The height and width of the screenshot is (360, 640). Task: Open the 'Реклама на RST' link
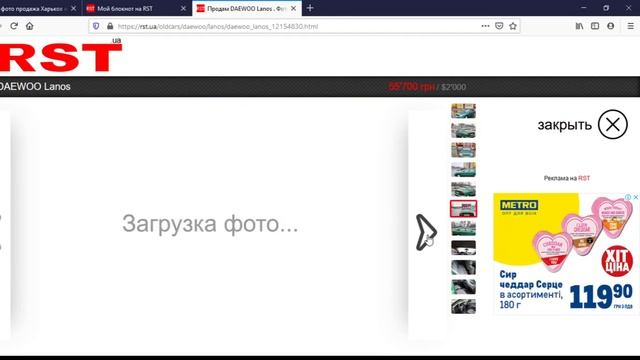pyautogui.click(x=567, y=178)
